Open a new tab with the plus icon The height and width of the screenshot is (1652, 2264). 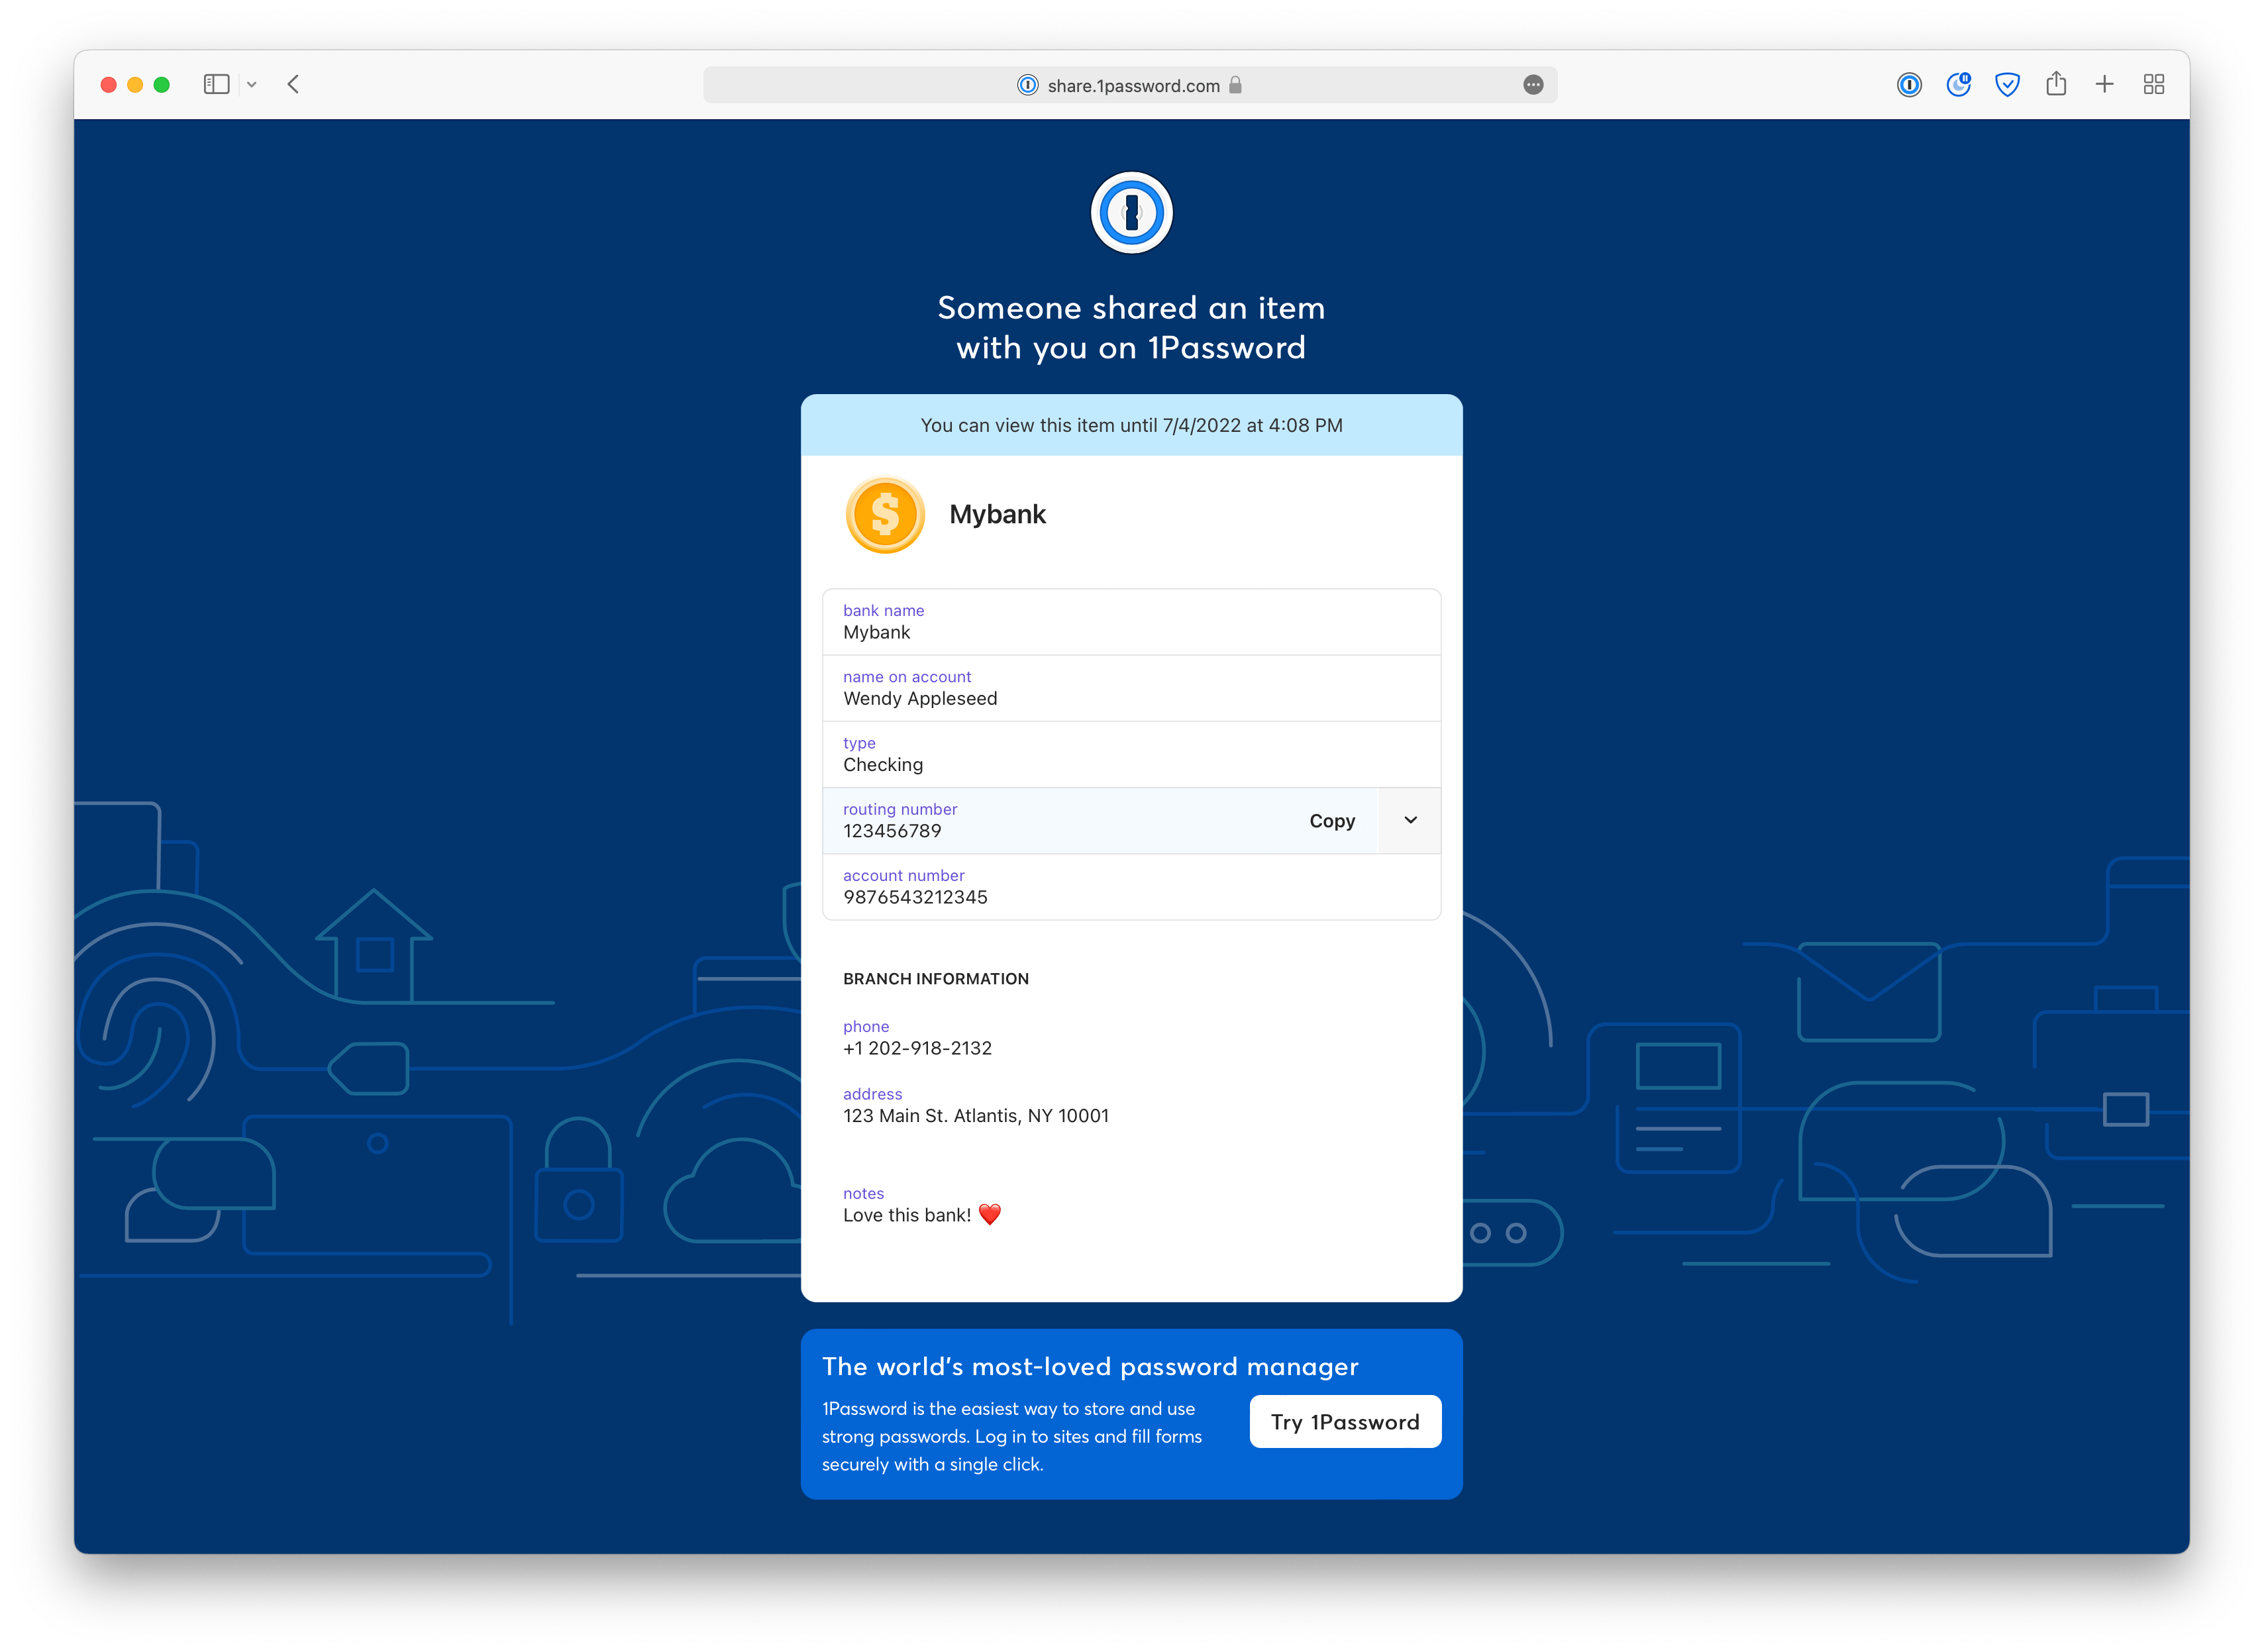2104,84
